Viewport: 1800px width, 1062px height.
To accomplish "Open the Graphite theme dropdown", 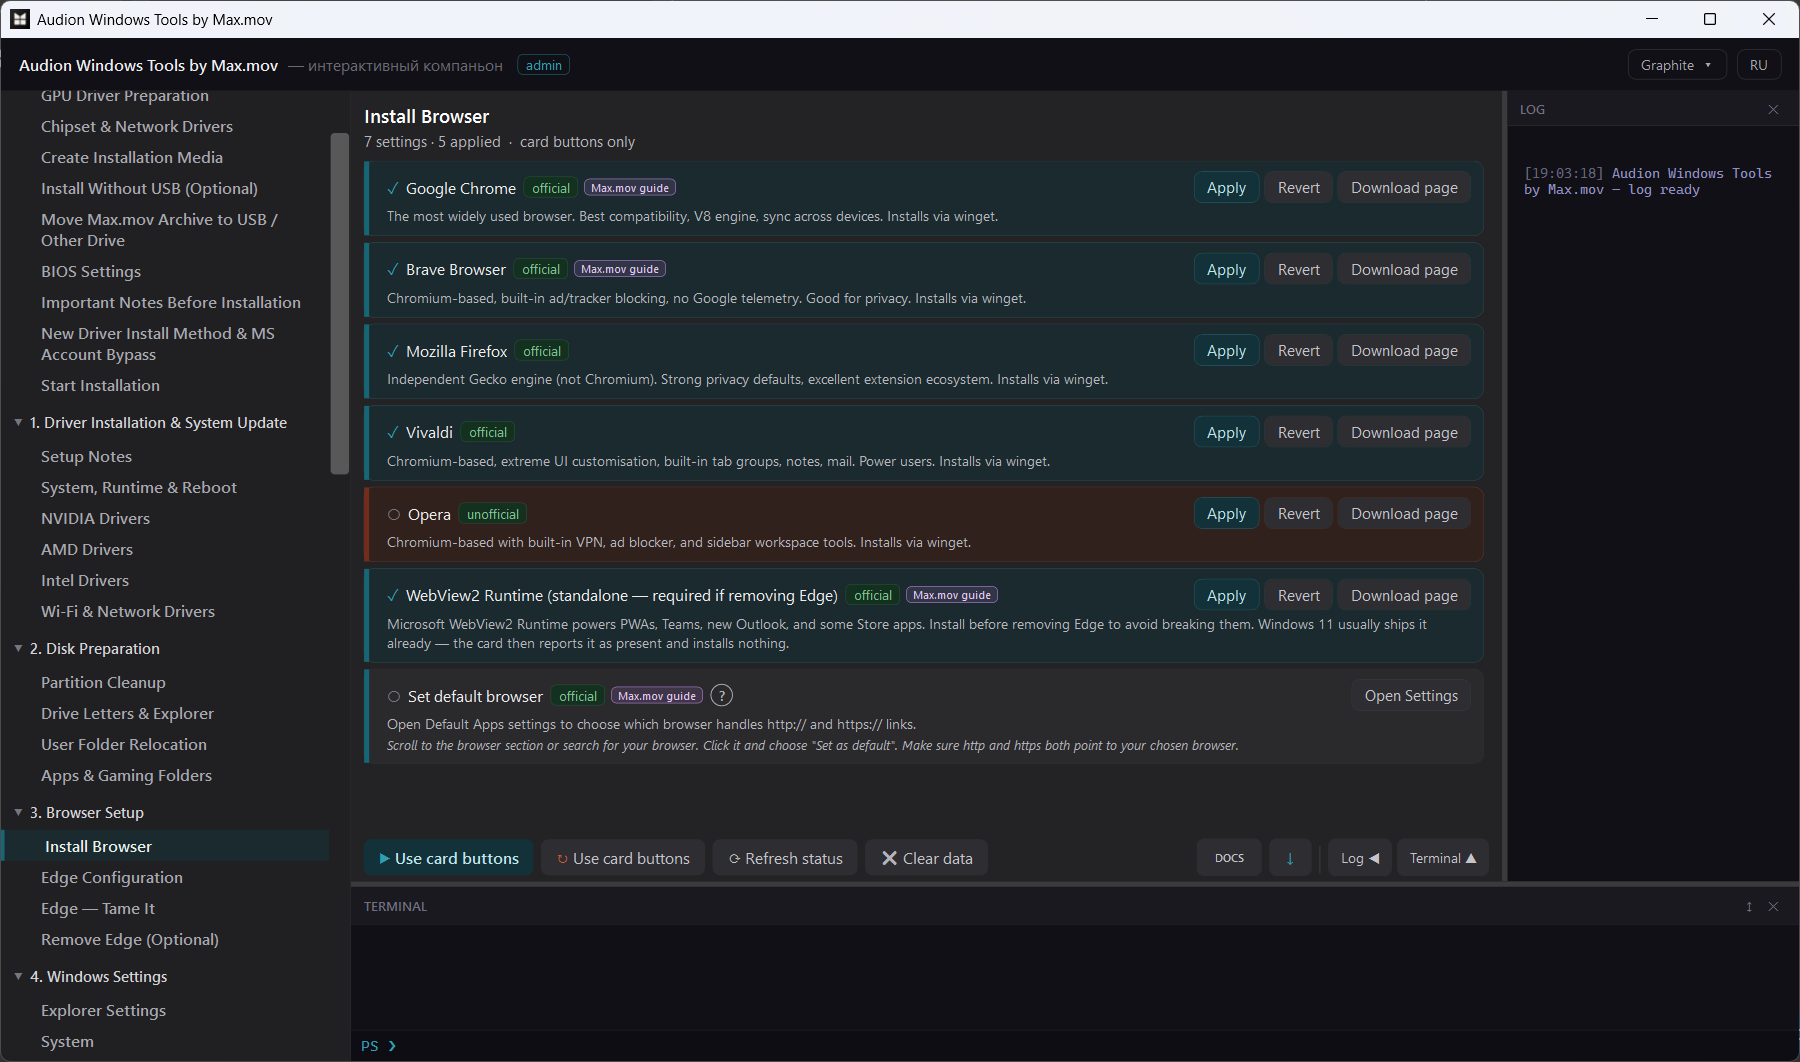I will pos(1676,65).
